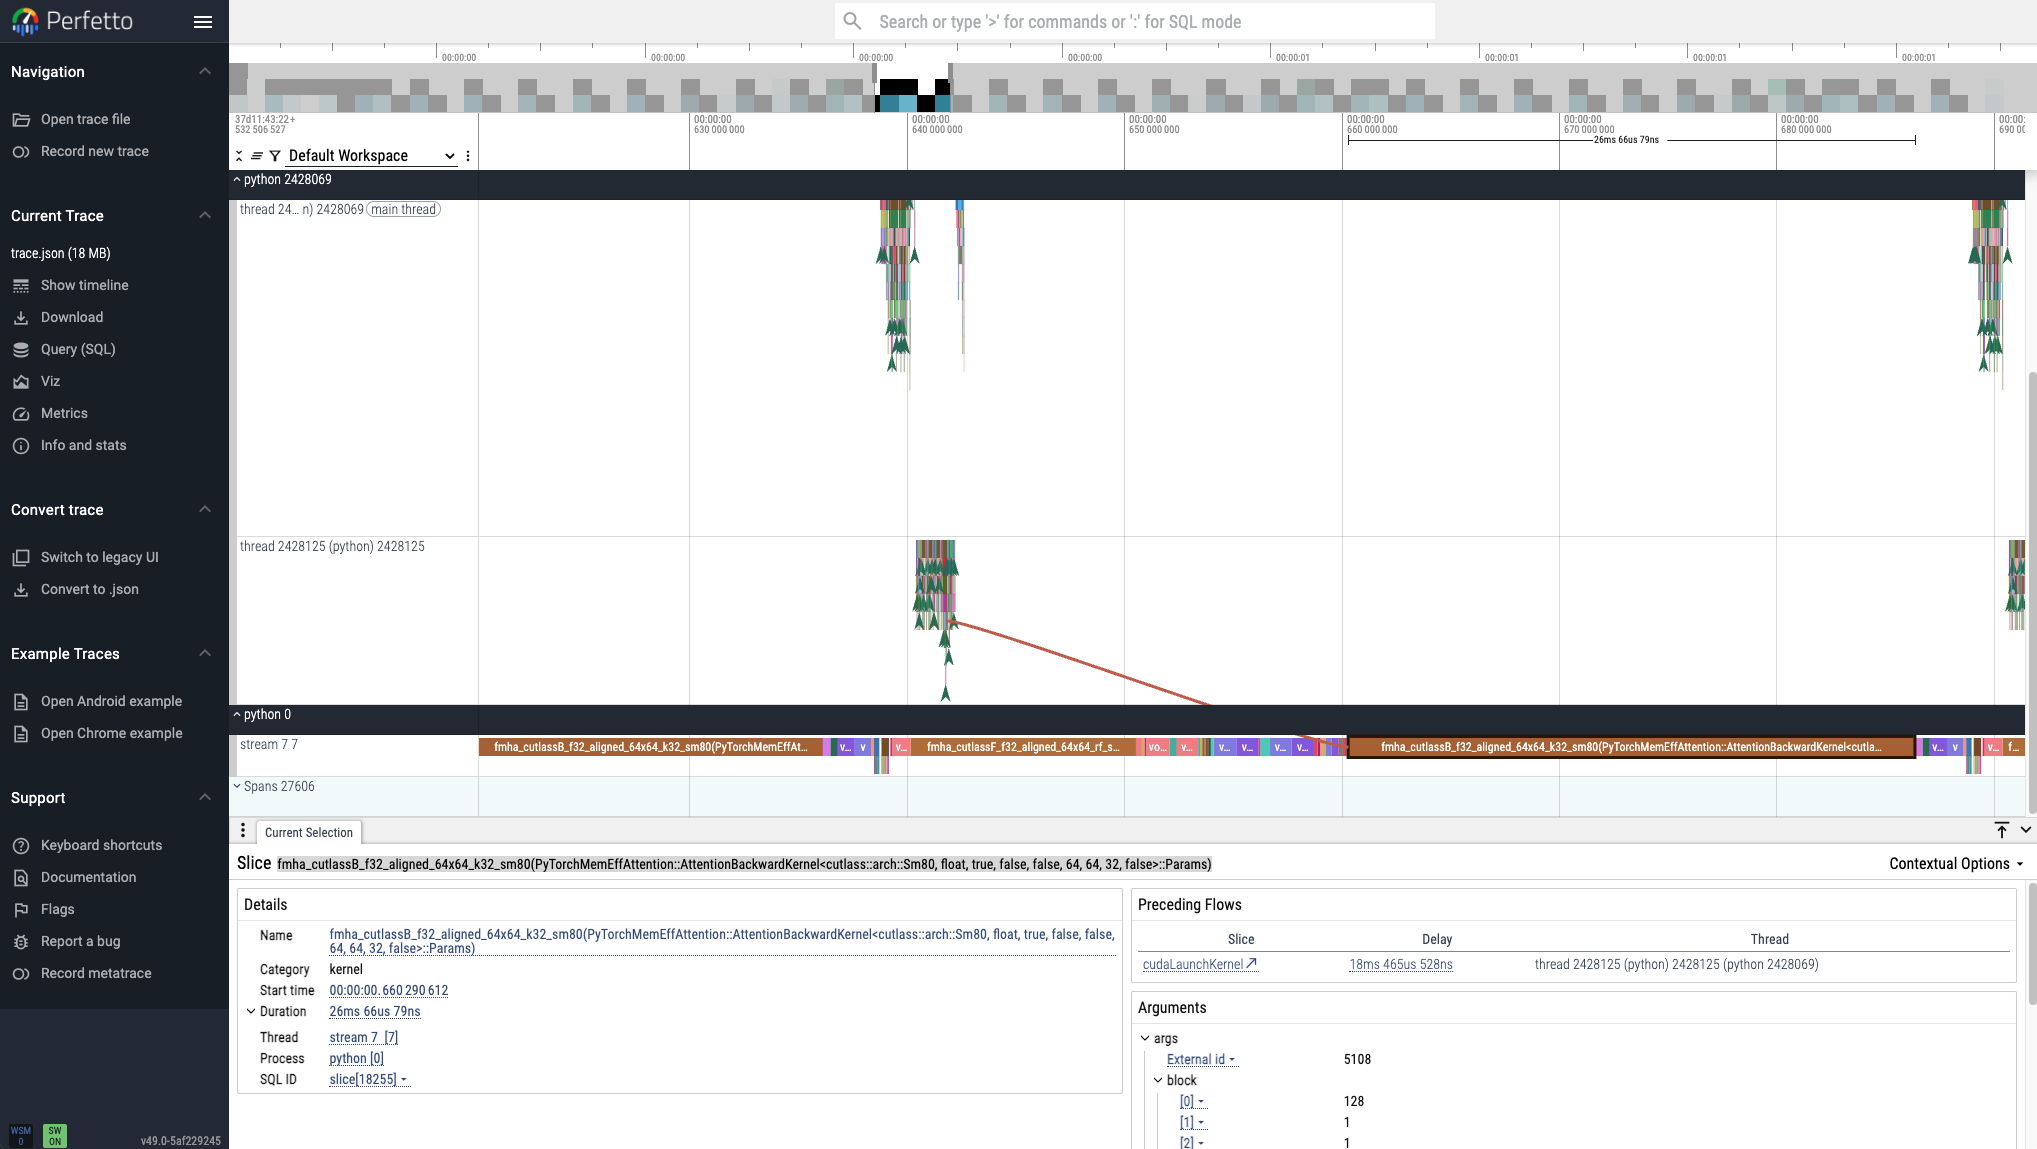This screenshot has width=2037, height=1149.
Task: Collapse the python 2428069 process group
Action: 237,180
